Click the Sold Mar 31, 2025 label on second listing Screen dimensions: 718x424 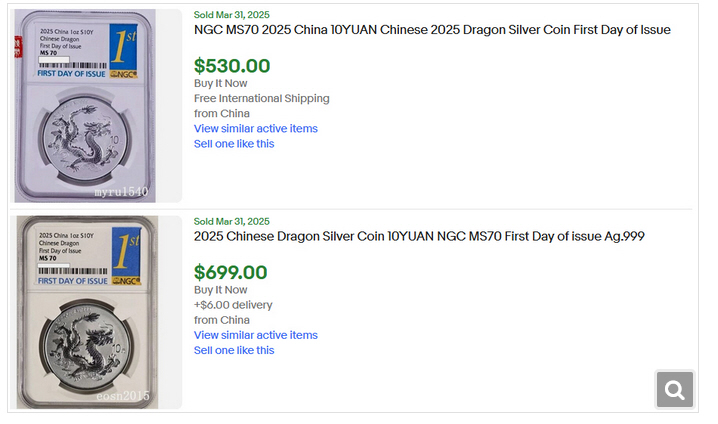[231, 221]
